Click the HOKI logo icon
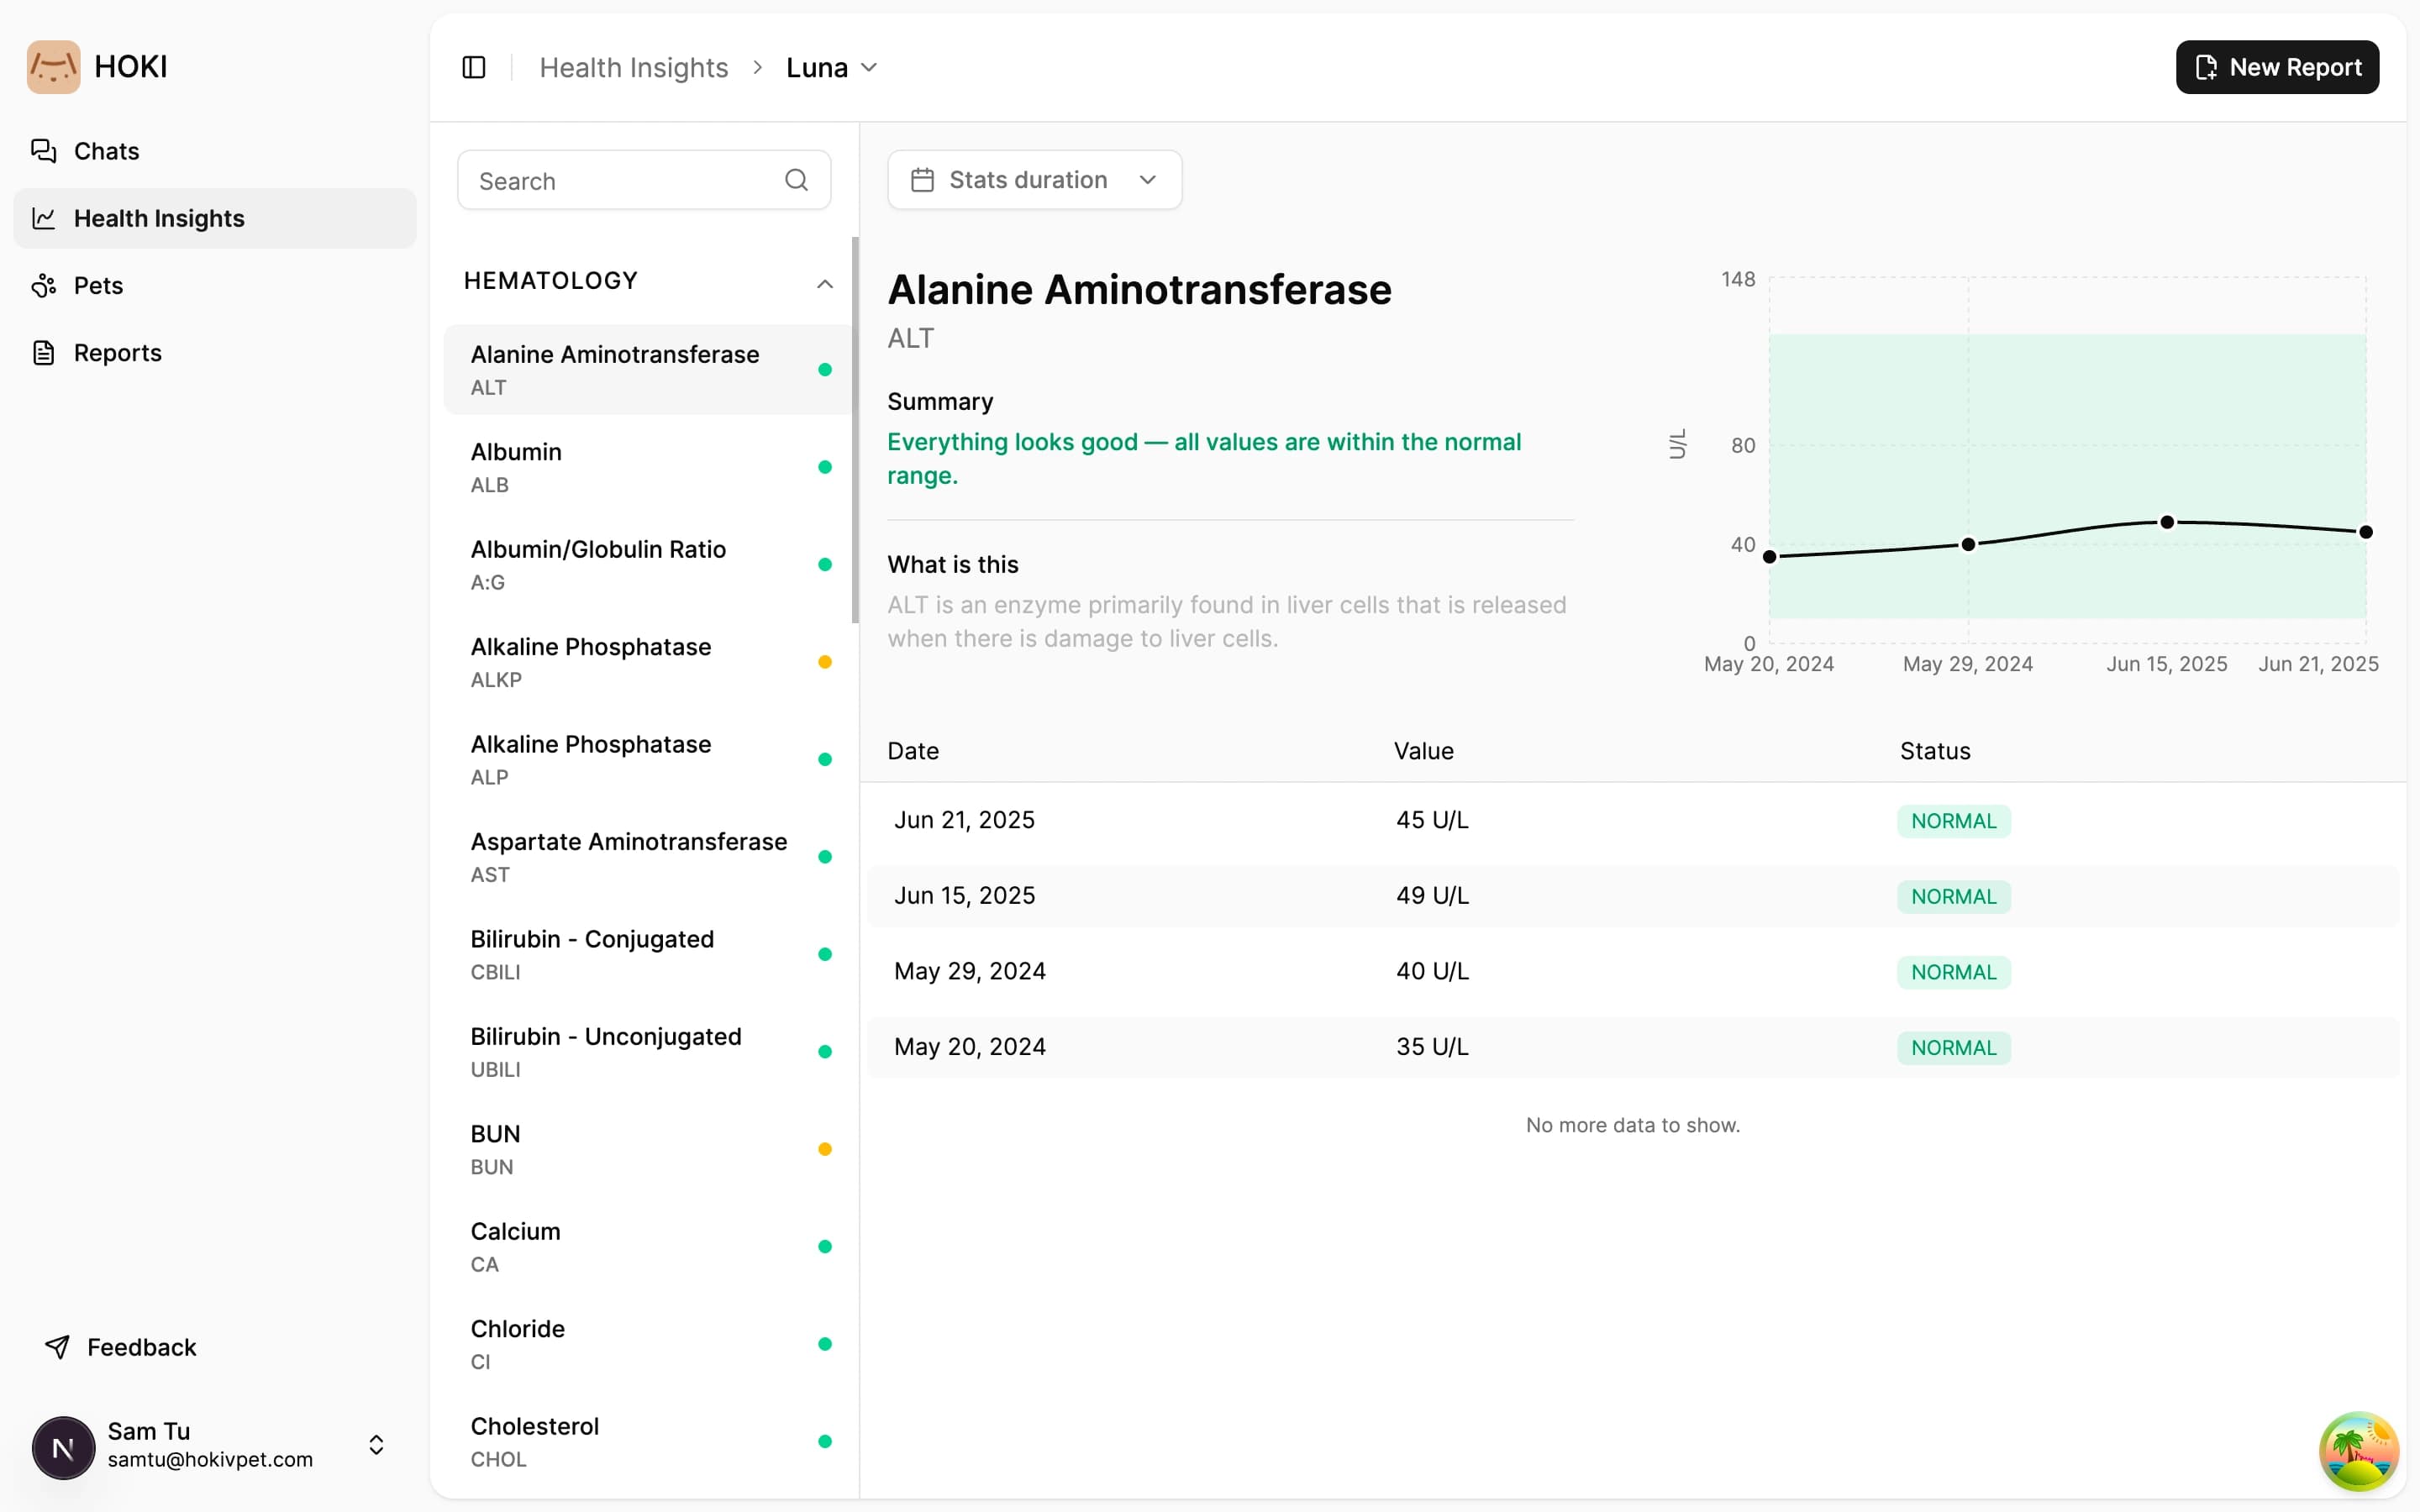The height and width of the screenshot is (1512, 2420). coord(52,66)
